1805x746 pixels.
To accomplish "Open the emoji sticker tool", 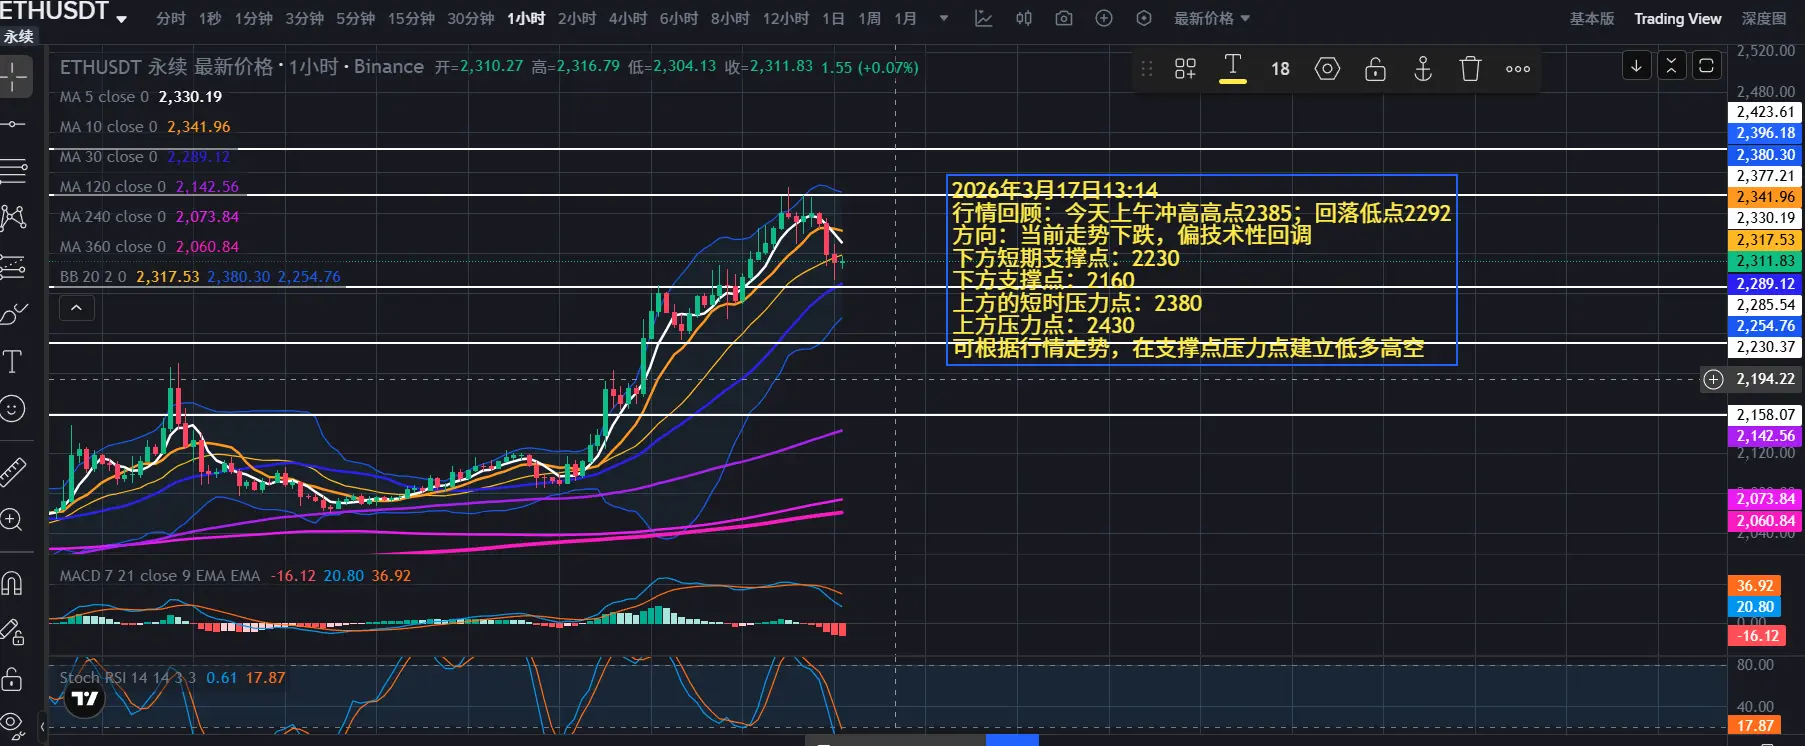I will [x=13, y=409].
